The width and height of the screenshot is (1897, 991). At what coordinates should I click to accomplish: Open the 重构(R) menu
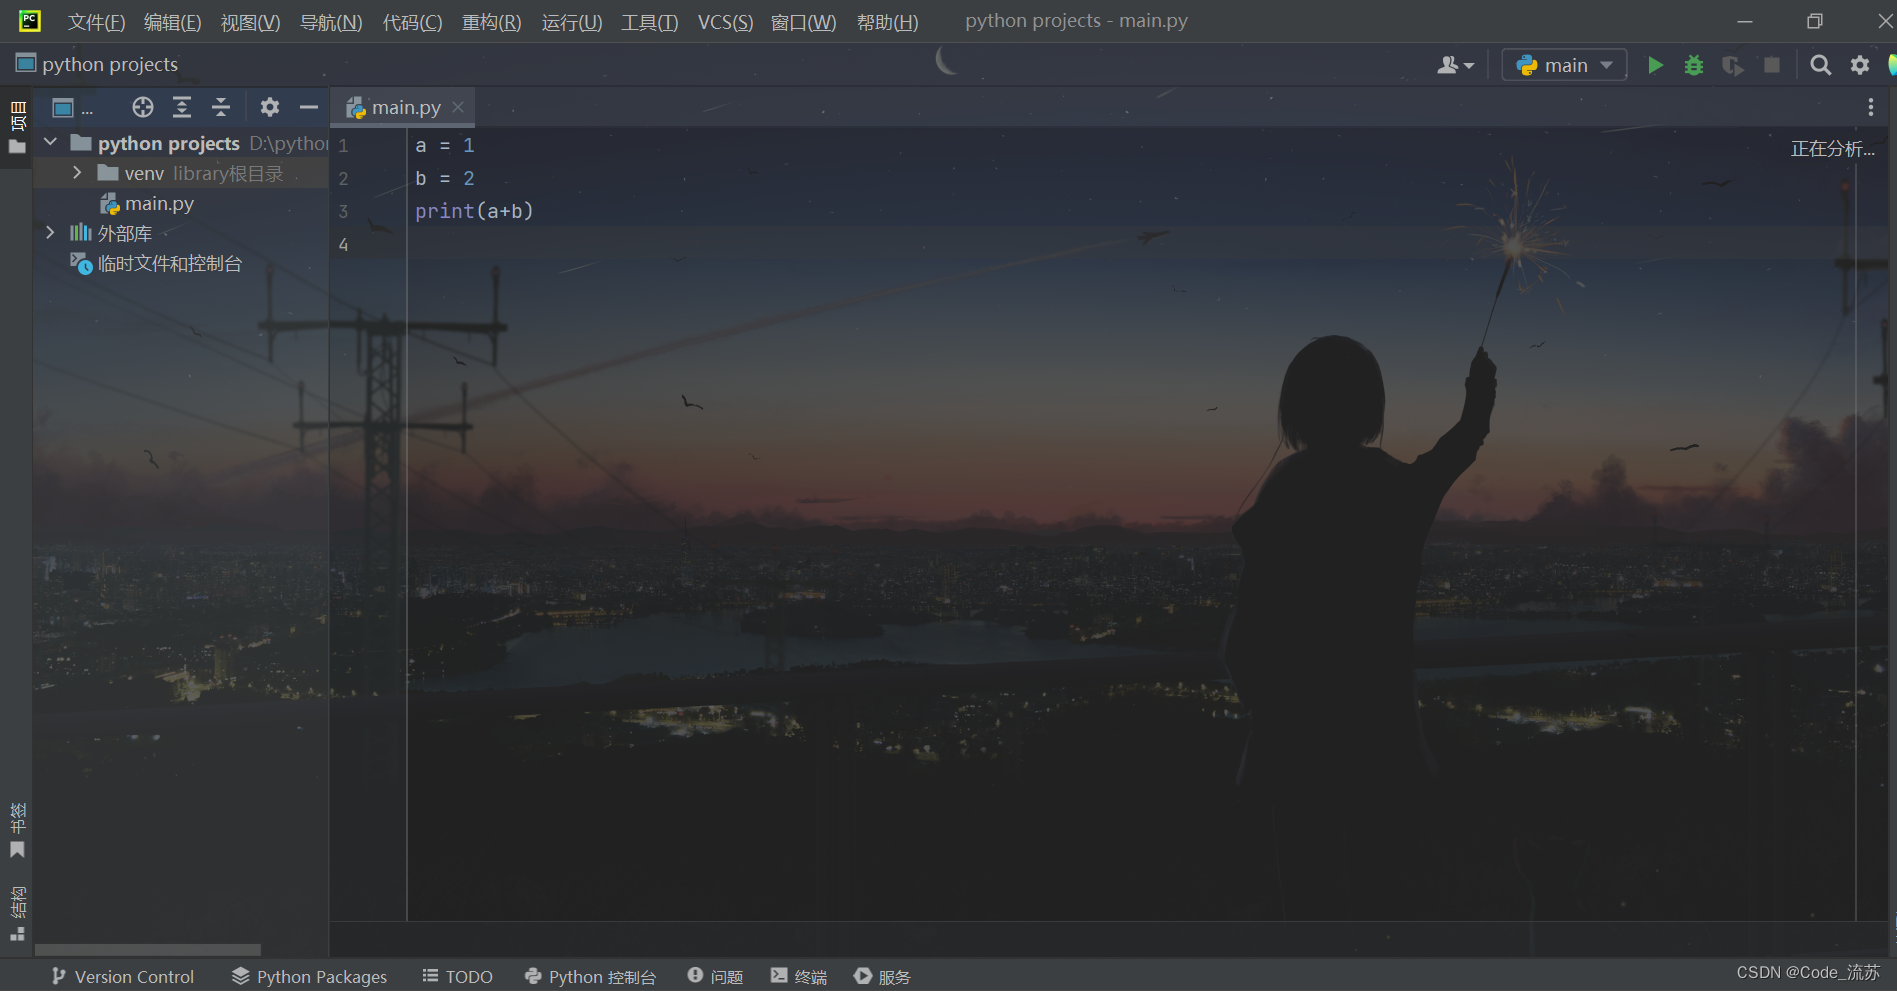click(491, 22)
